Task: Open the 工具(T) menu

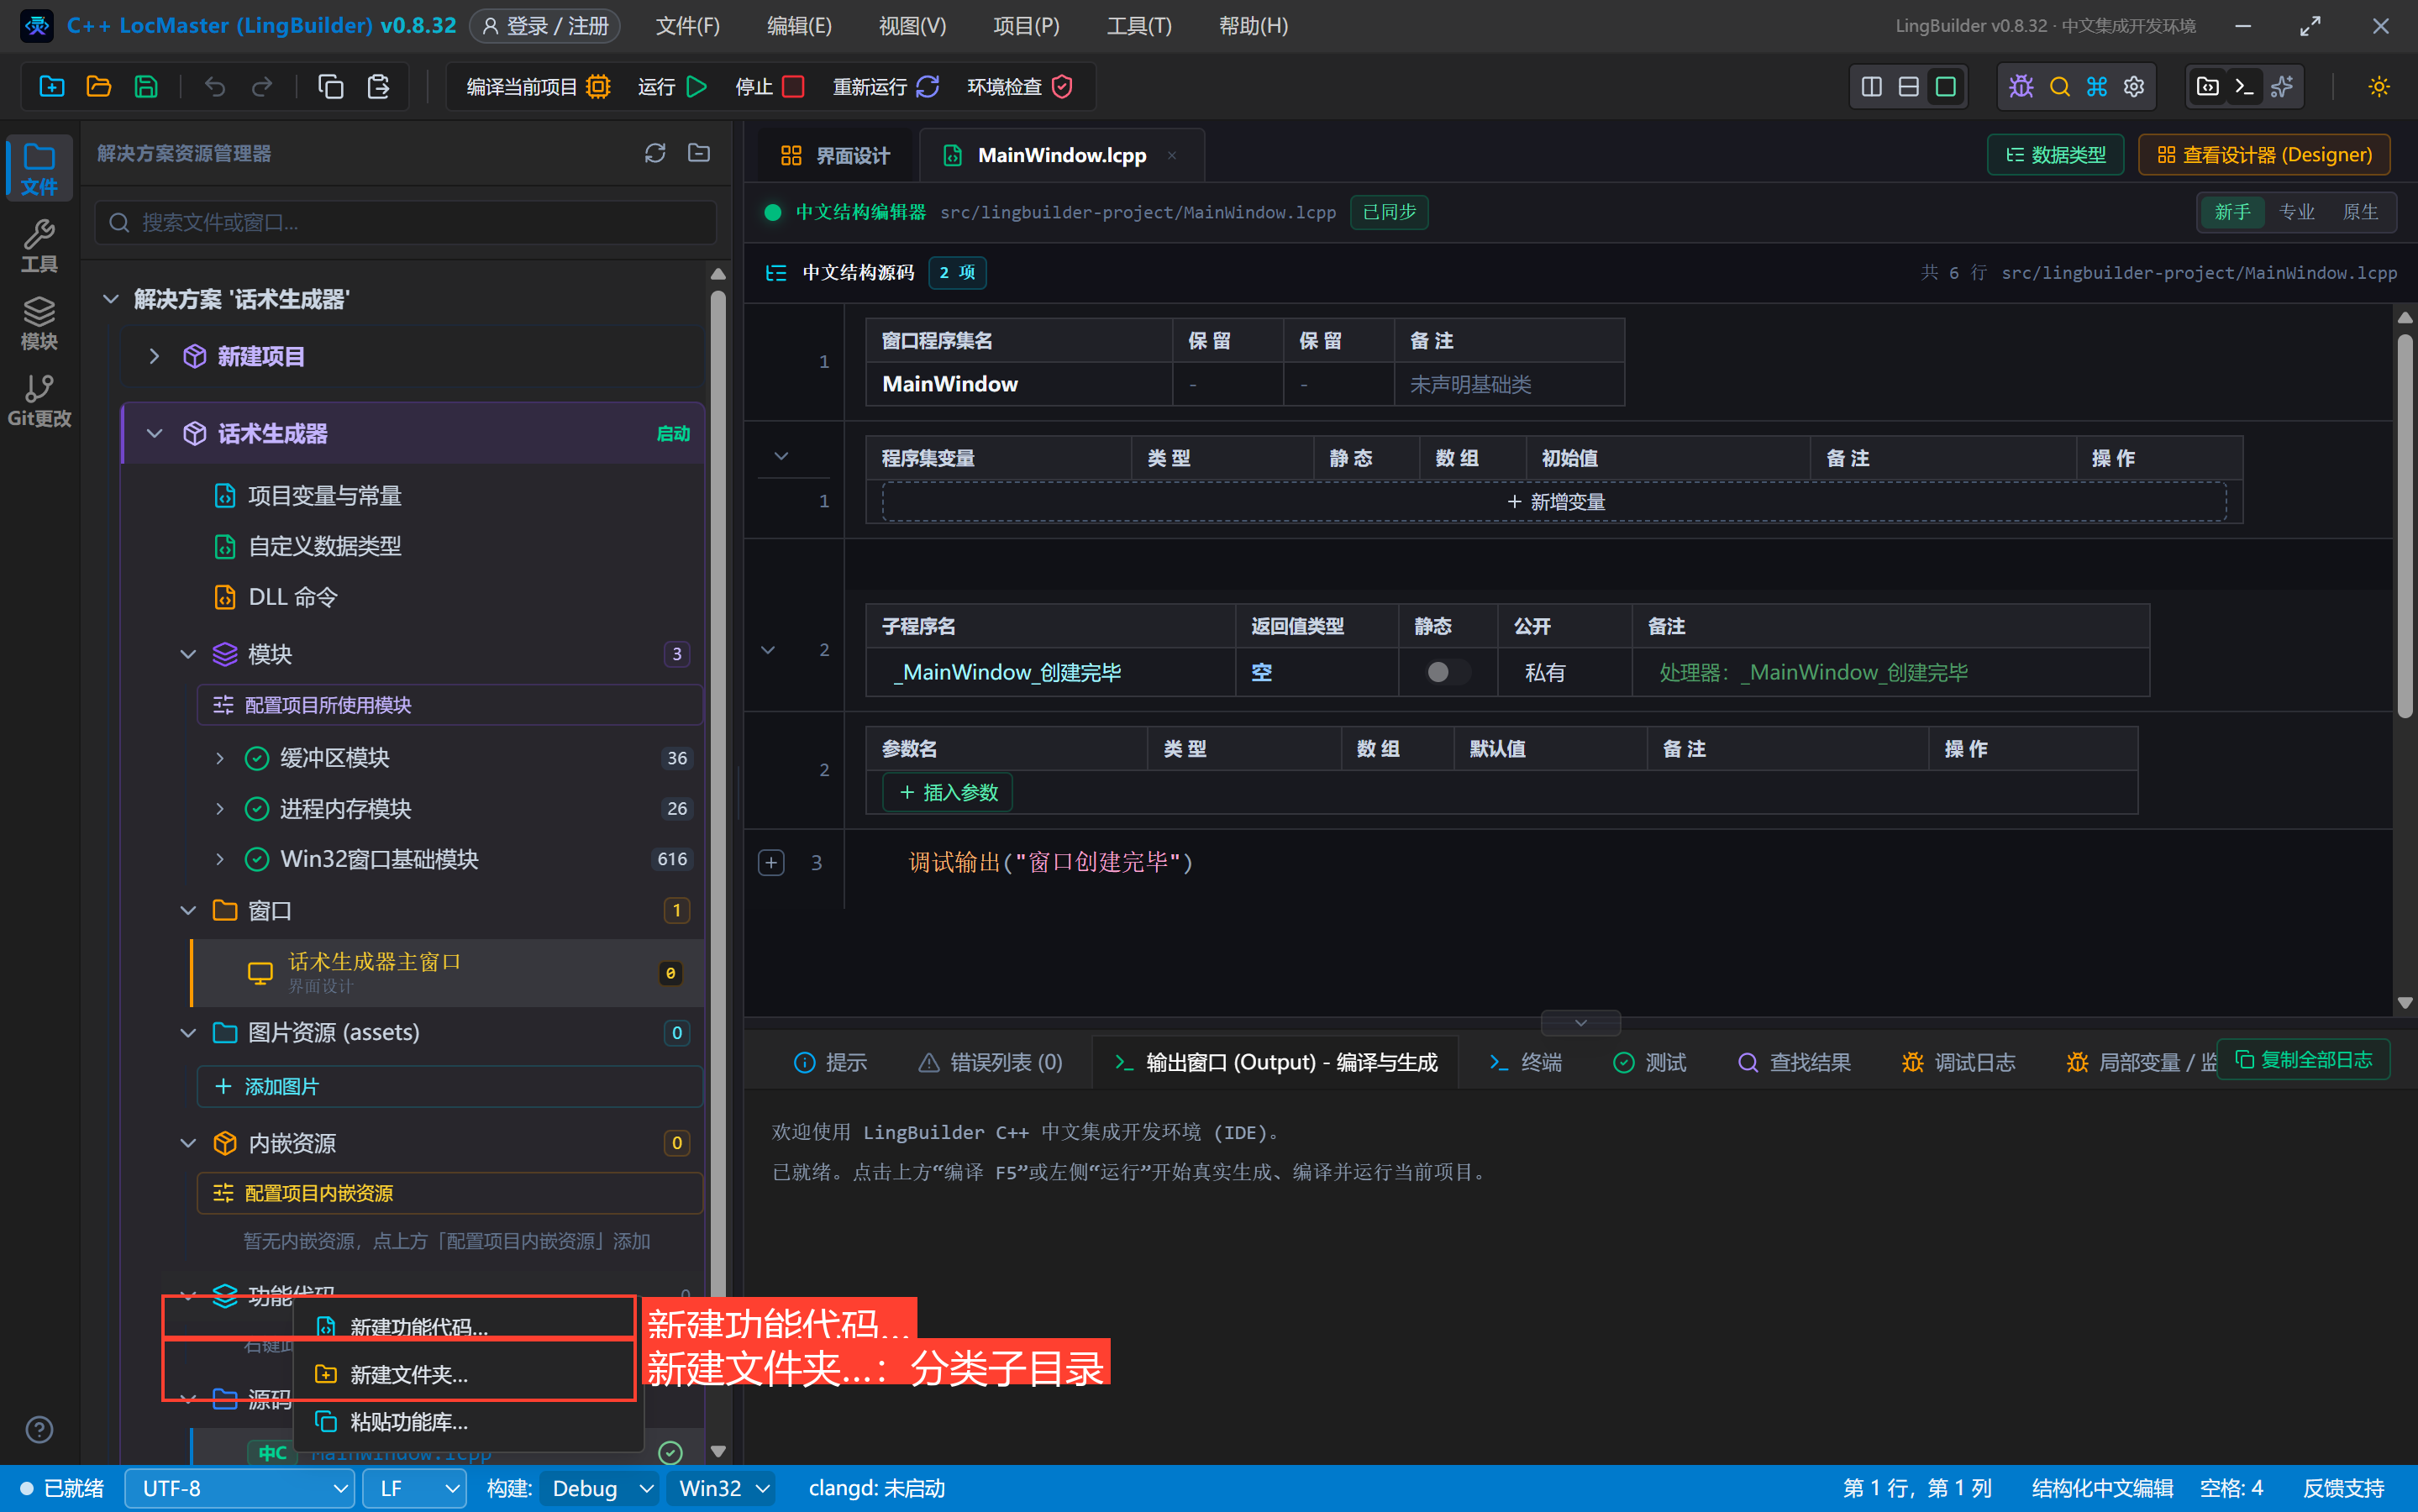Action: (x=1139, y=26)
